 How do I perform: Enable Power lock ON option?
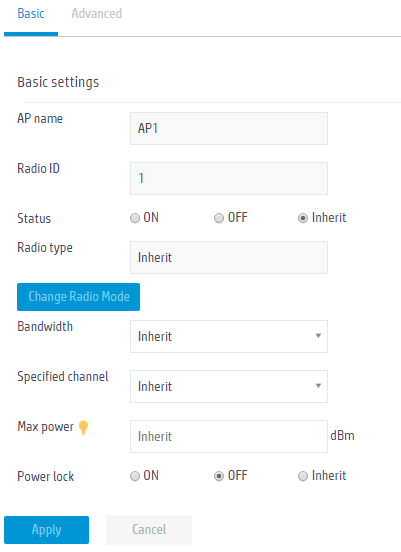click(135, 476)
